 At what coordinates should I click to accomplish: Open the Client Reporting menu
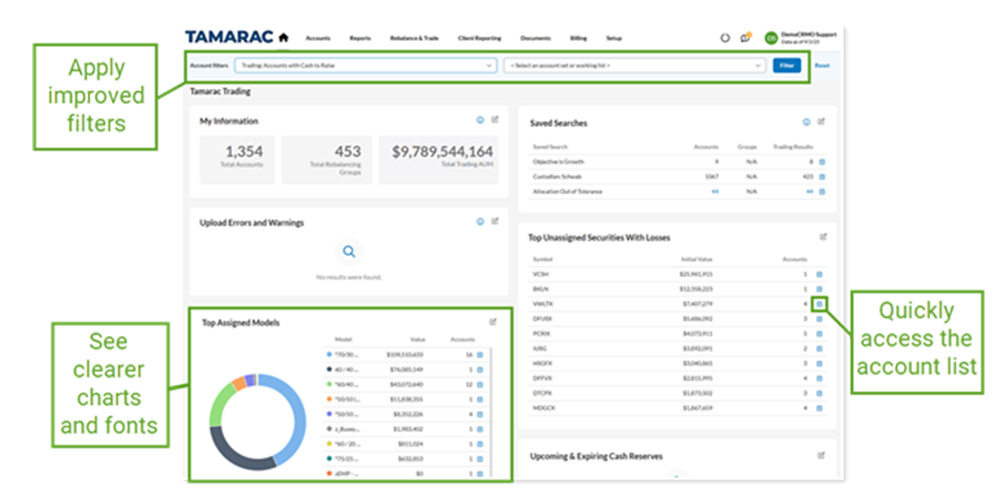479,38
